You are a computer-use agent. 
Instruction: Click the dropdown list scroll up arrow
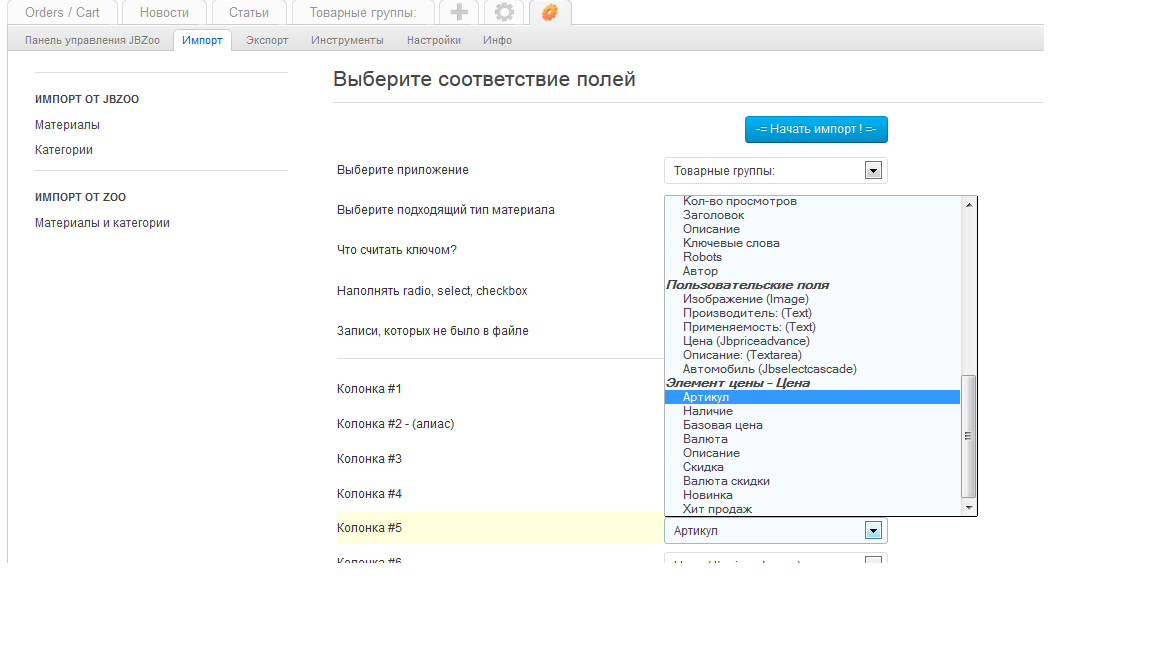coord(968,203)
